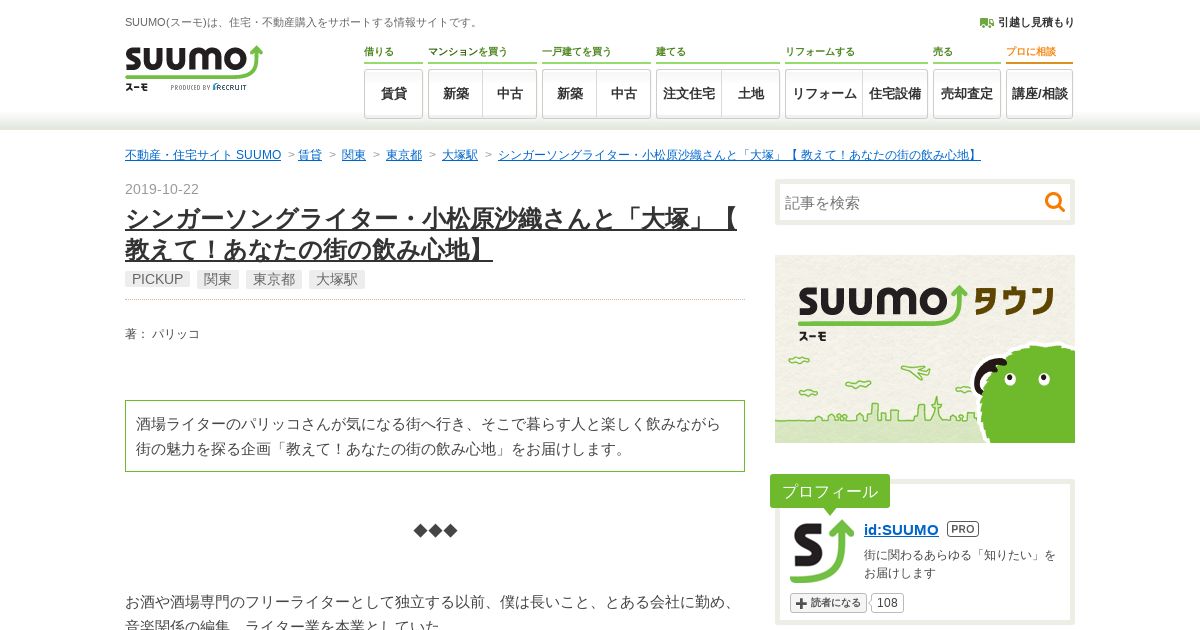Open the 売却査定 menu item

point(967,94)
